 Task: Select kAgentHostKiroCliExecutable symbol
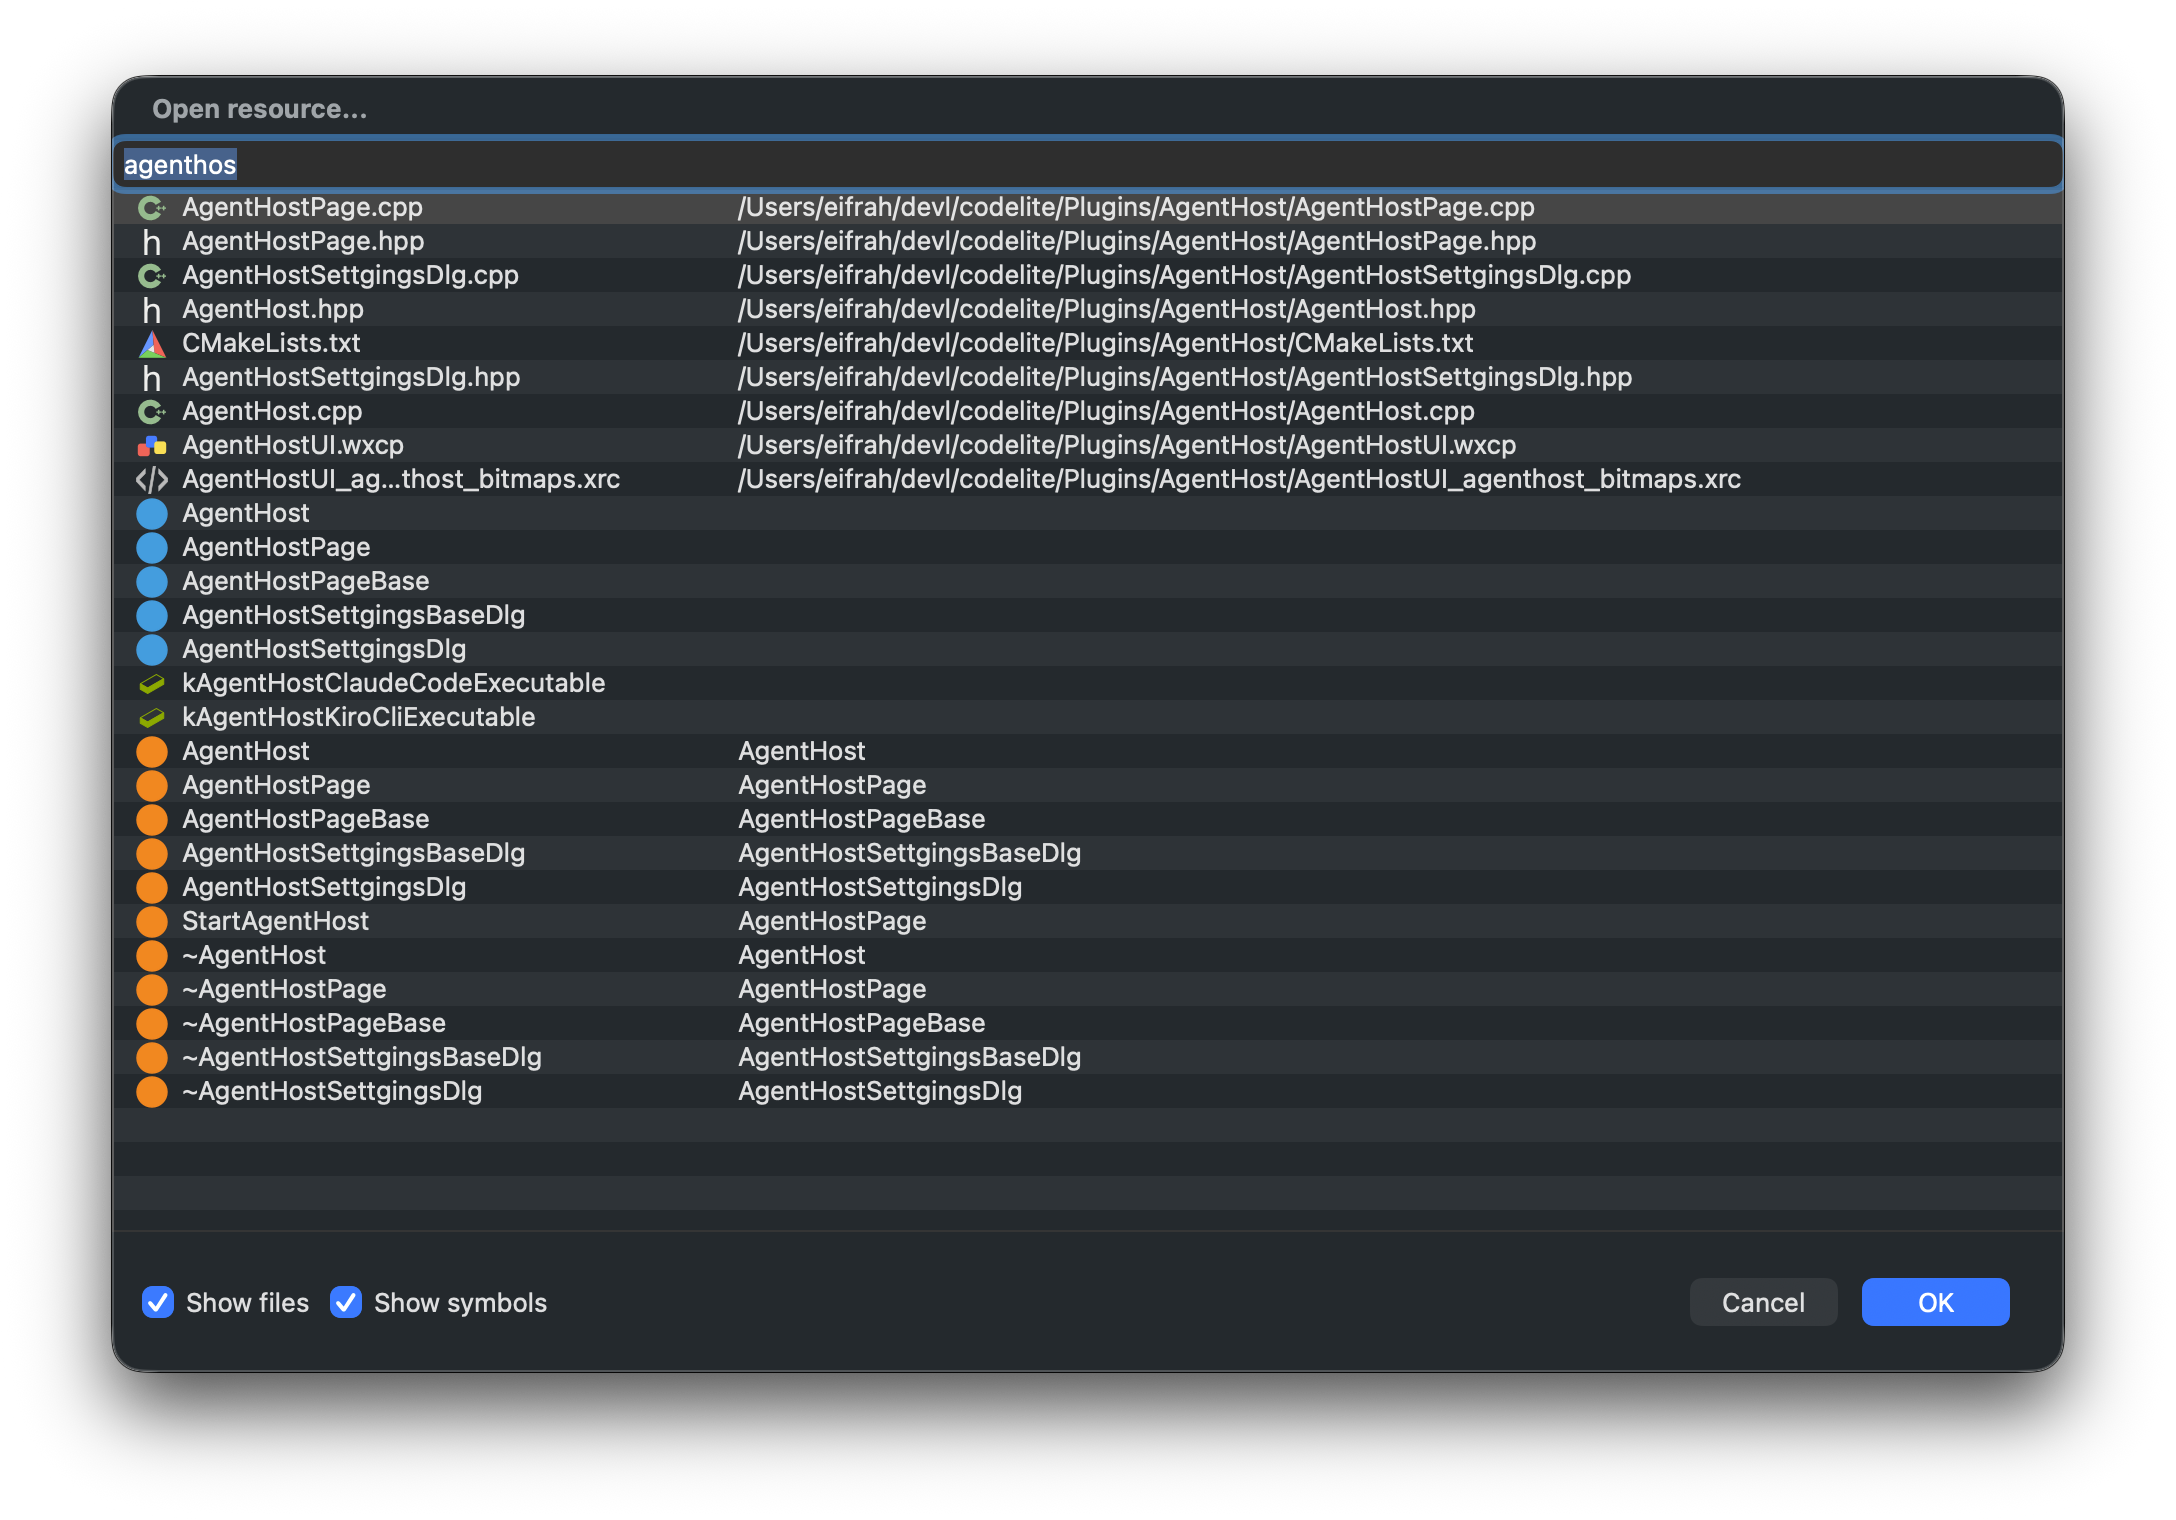click(x=1088, y=718)
